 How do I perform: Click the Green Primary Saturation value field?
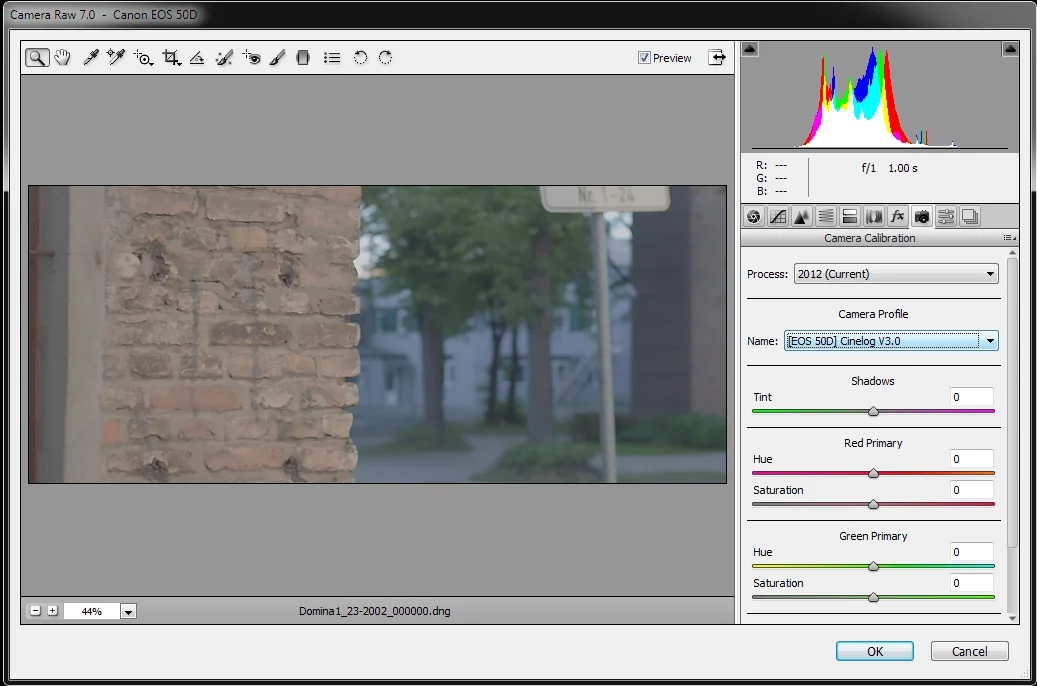pyautogui.click(x=972, y=583)
